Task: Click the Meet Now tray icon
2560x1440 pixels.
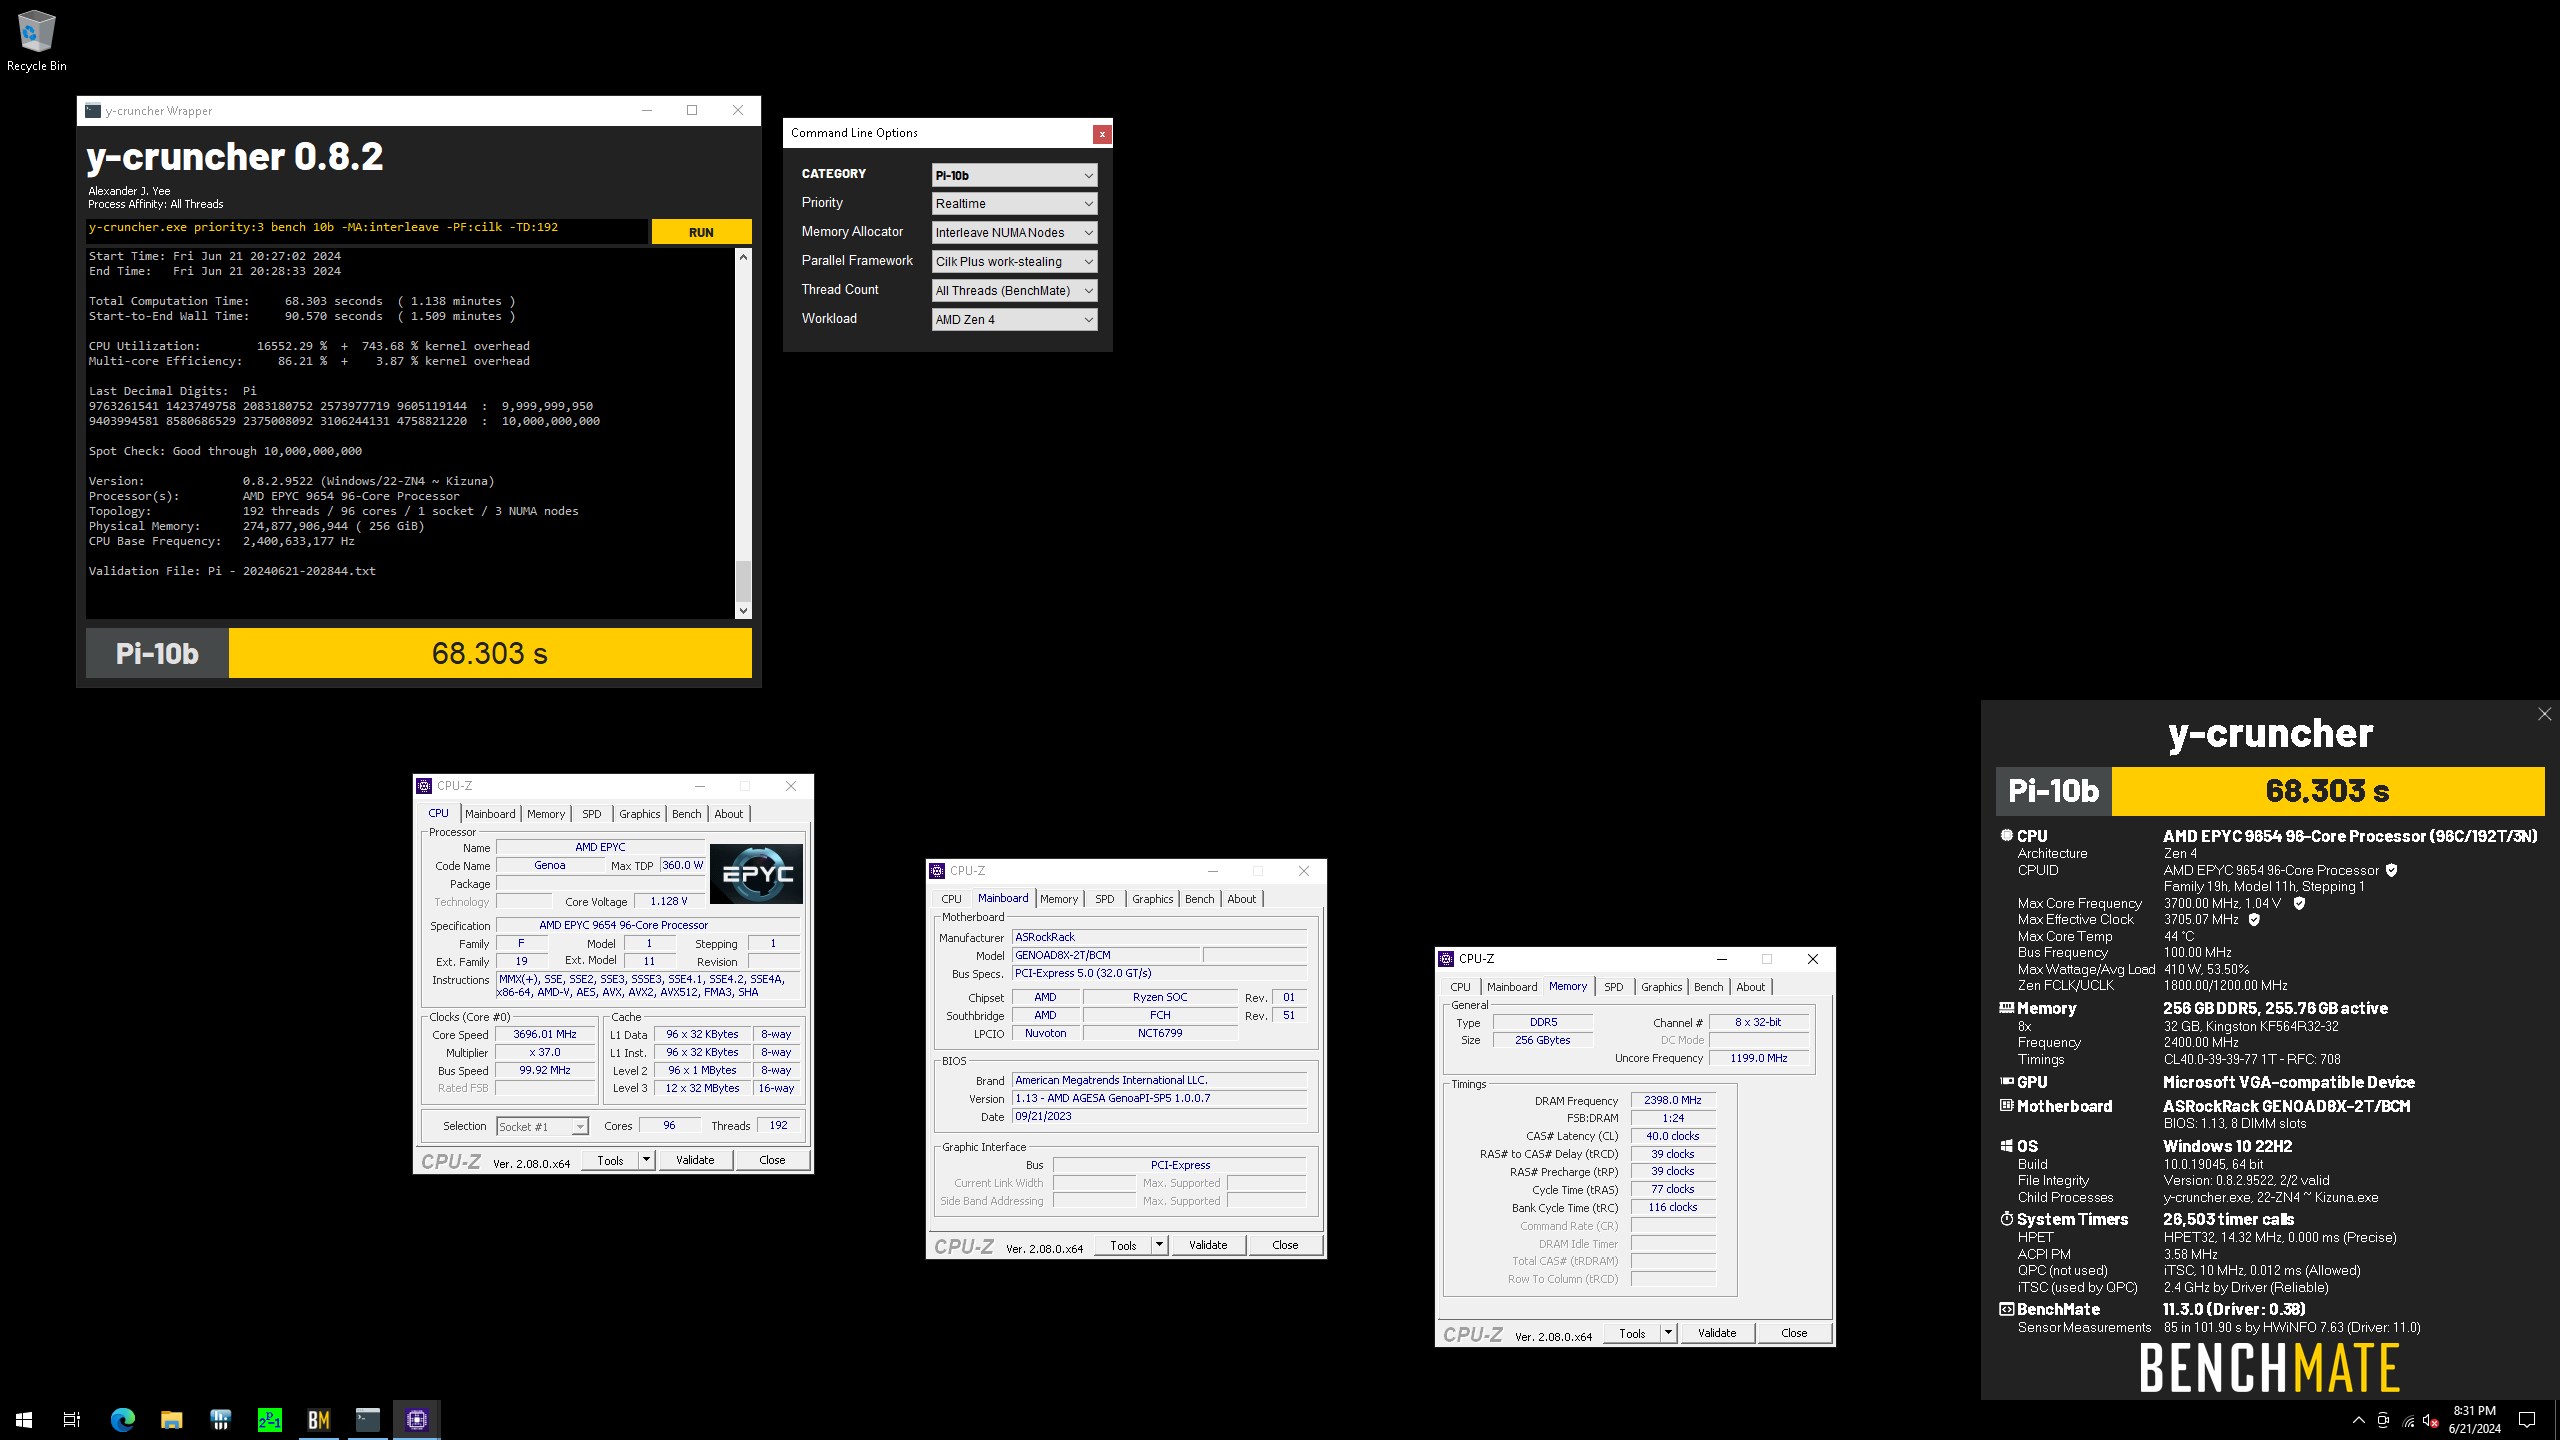Action: [x=2383, y=1420]
